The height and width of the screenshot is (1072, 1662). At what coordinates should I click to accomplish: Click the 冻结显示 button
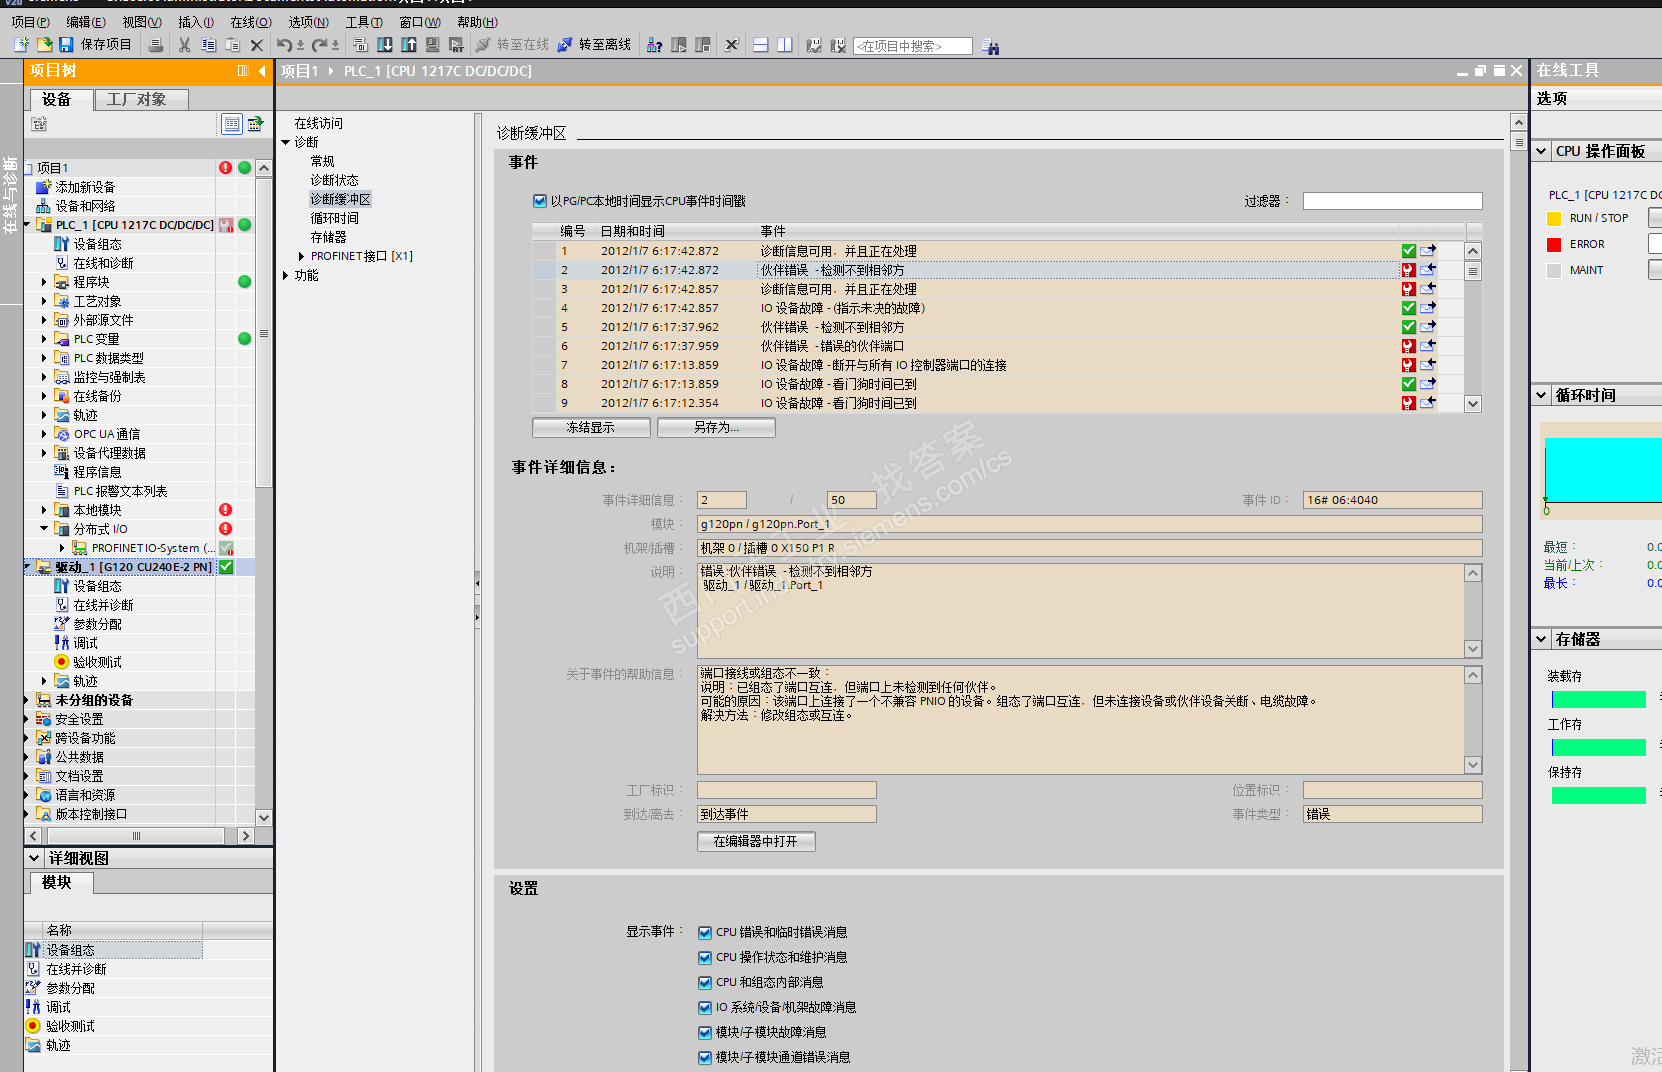coord(591,427)
